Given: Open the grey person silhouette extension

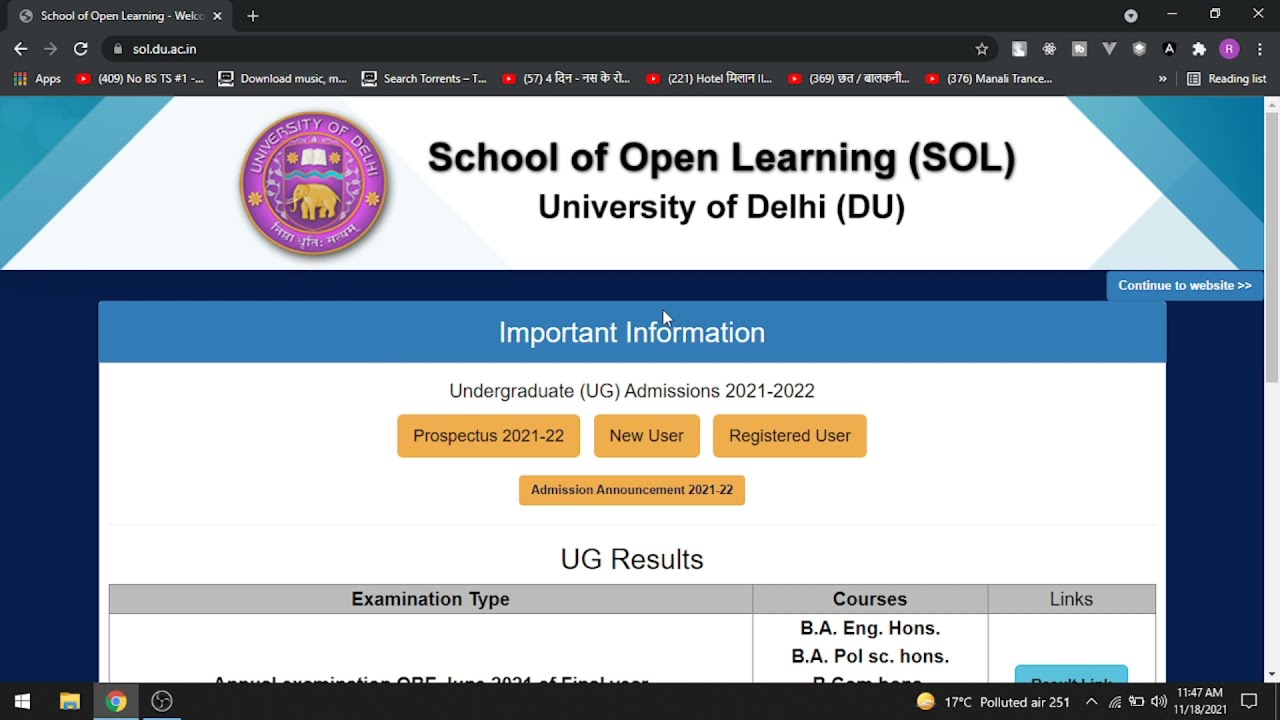Looking at the screenshot, I should click(1019, 49).
